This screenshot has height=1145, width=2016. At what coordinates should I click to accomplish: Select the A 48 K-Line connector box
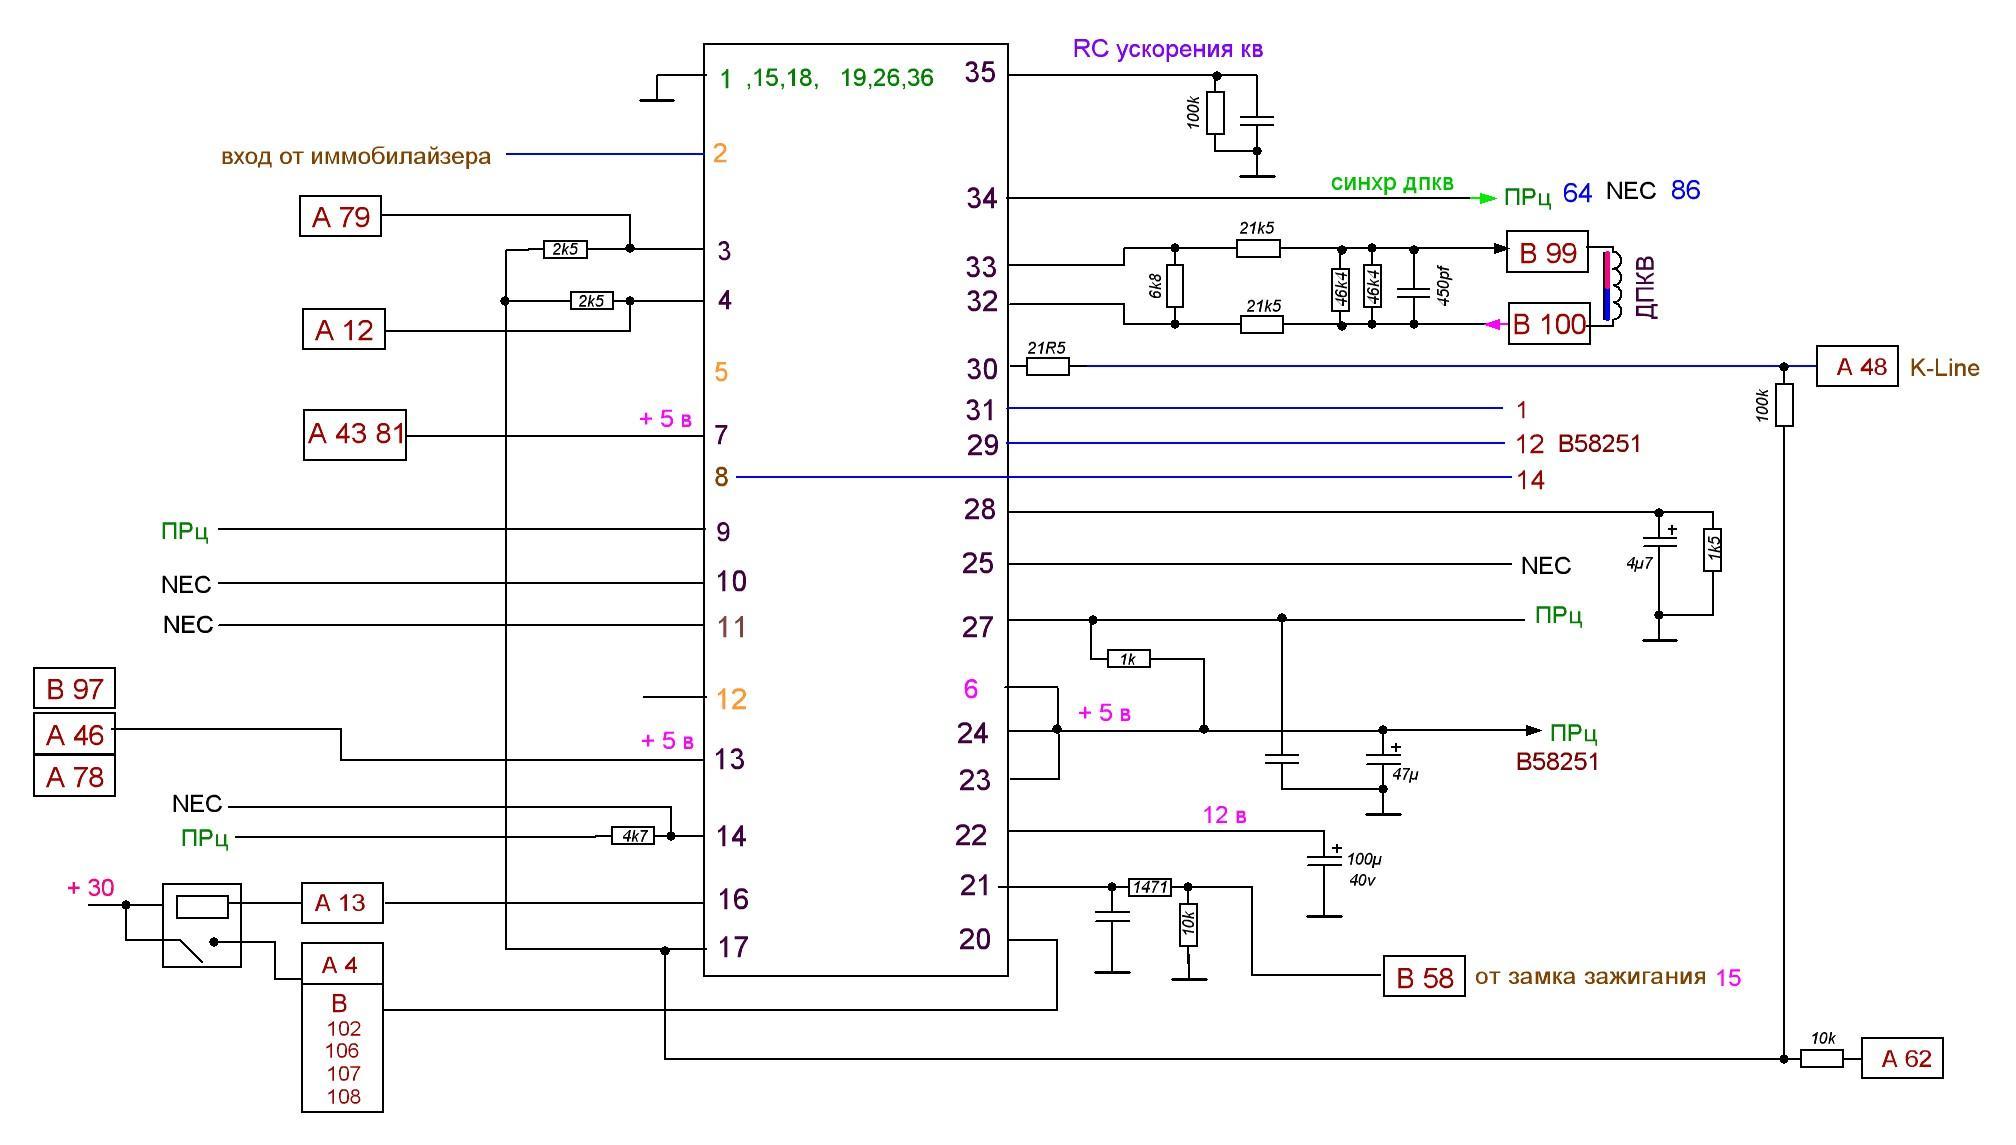point(1856,366)
